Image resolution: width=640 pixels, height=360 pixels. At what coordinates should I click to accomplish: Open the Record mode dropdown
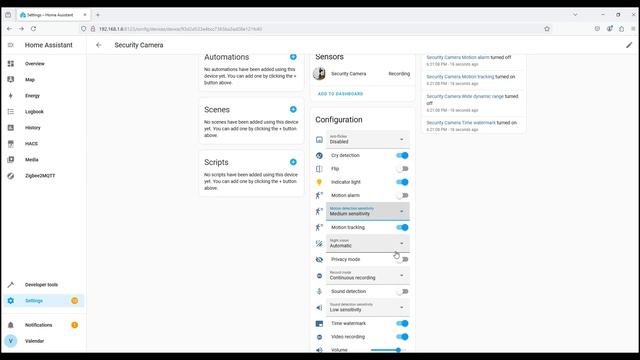tap(367, 276)
